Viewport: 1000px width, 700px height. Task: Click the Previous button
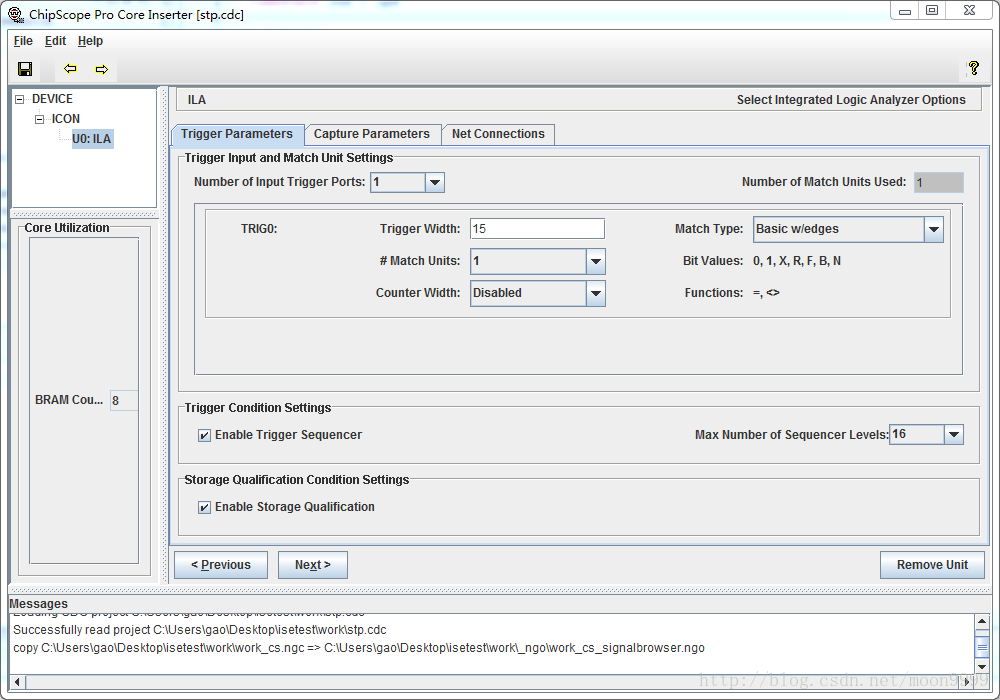pyautogui.click(x=221, y=565)
